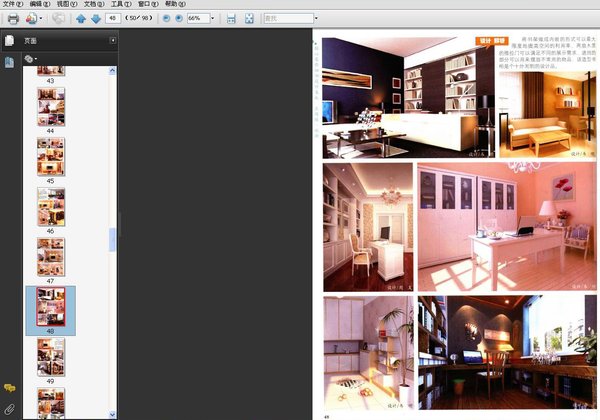Click the 66% zoom value field

[x=198, y=18]
